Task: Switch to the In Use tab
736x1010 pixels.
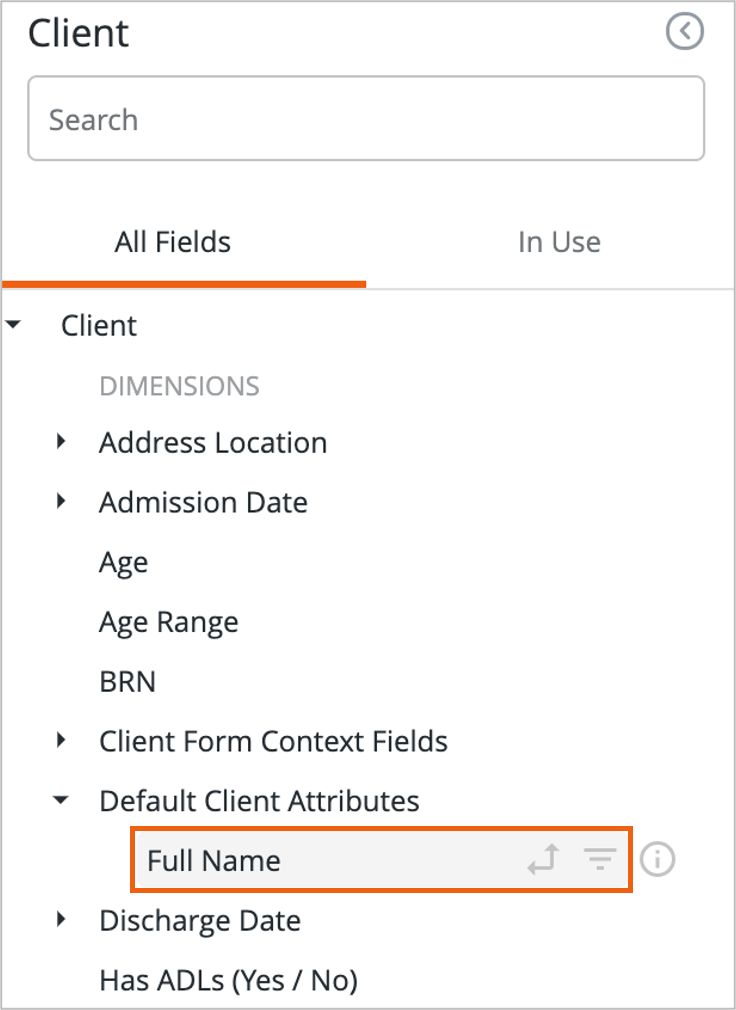Action: click(x=559, y=242)
